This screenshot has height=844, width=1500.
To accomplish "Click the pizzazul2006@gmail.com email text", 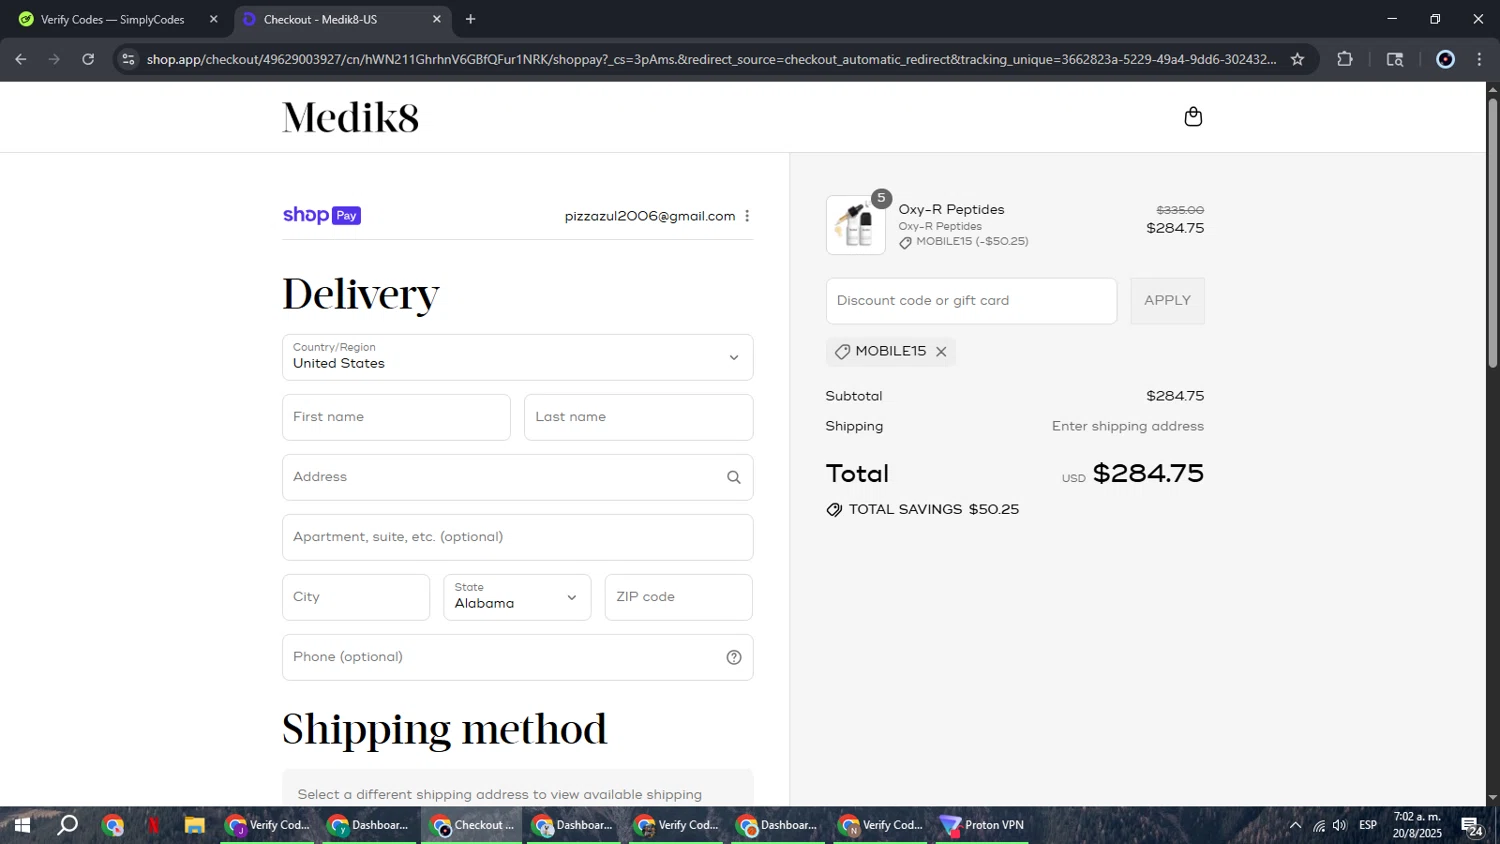I will pos(650,216).
